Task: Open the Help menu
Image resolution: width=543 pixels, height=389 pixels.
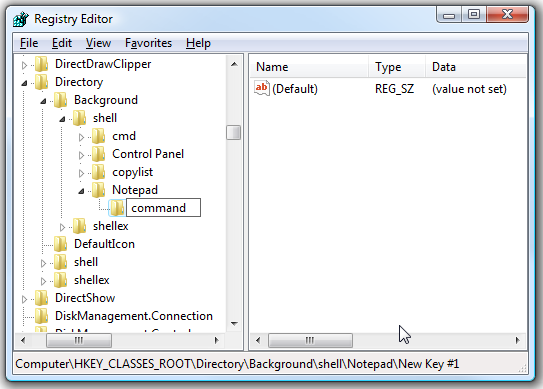Action: click(x=198, y=43)
